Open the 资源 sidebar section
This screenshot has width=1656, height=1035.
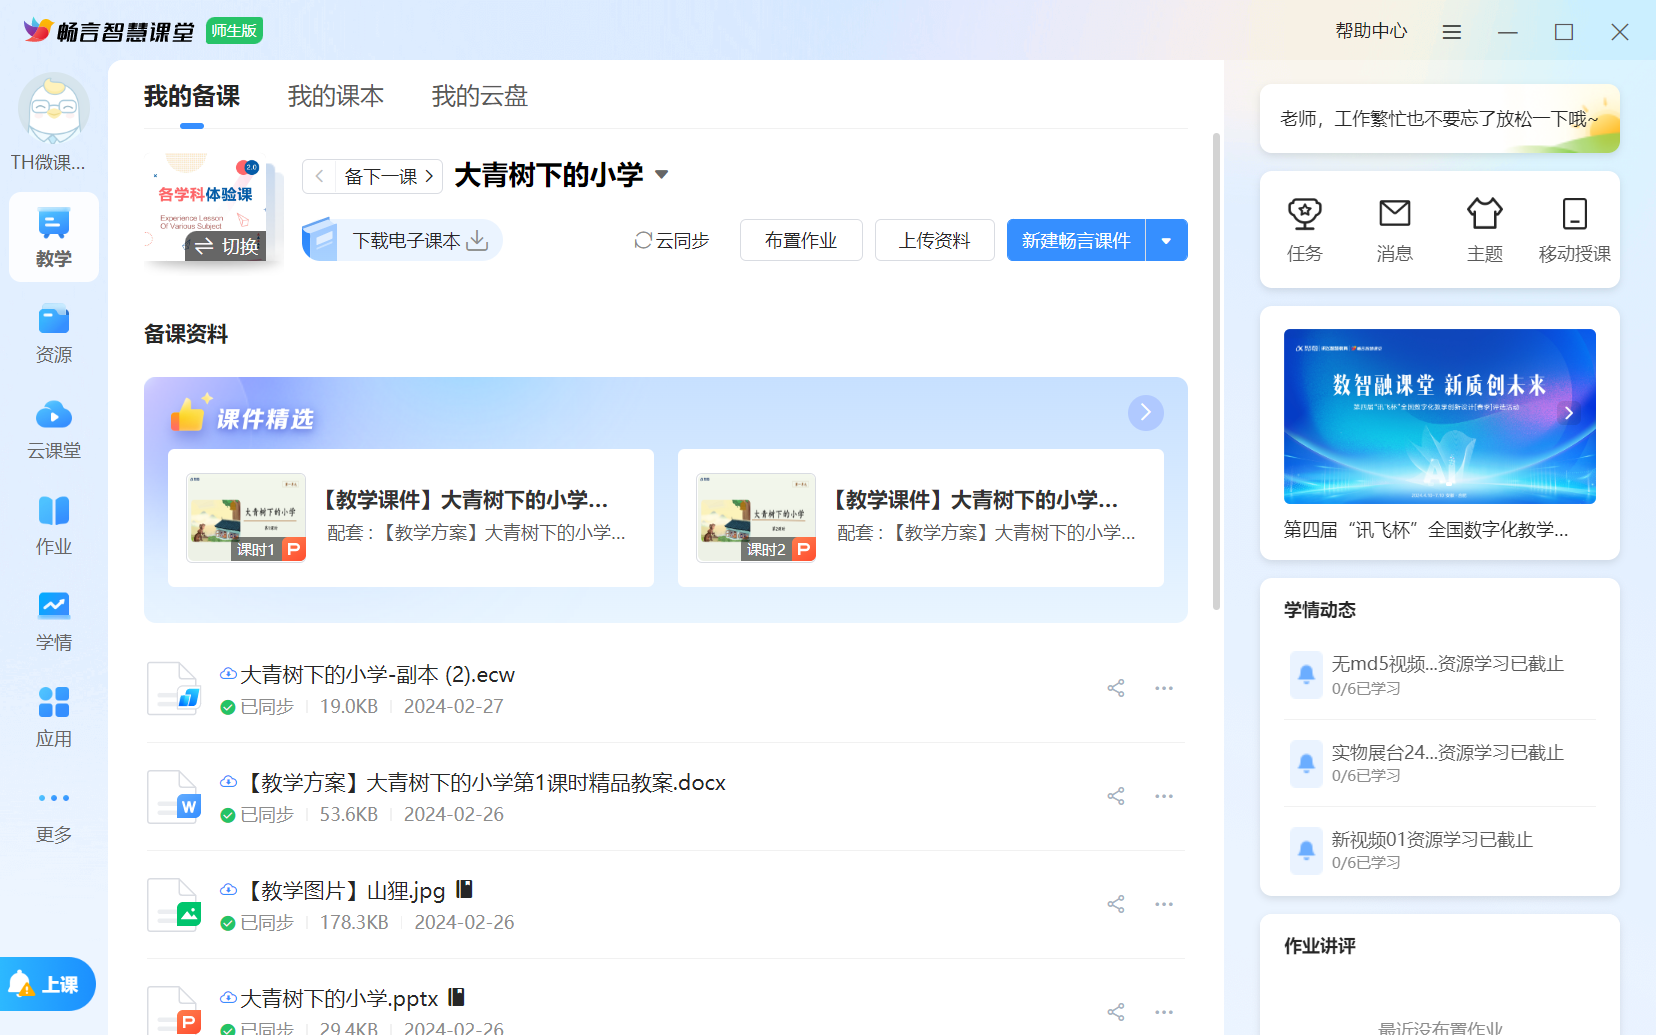[54, 334]
